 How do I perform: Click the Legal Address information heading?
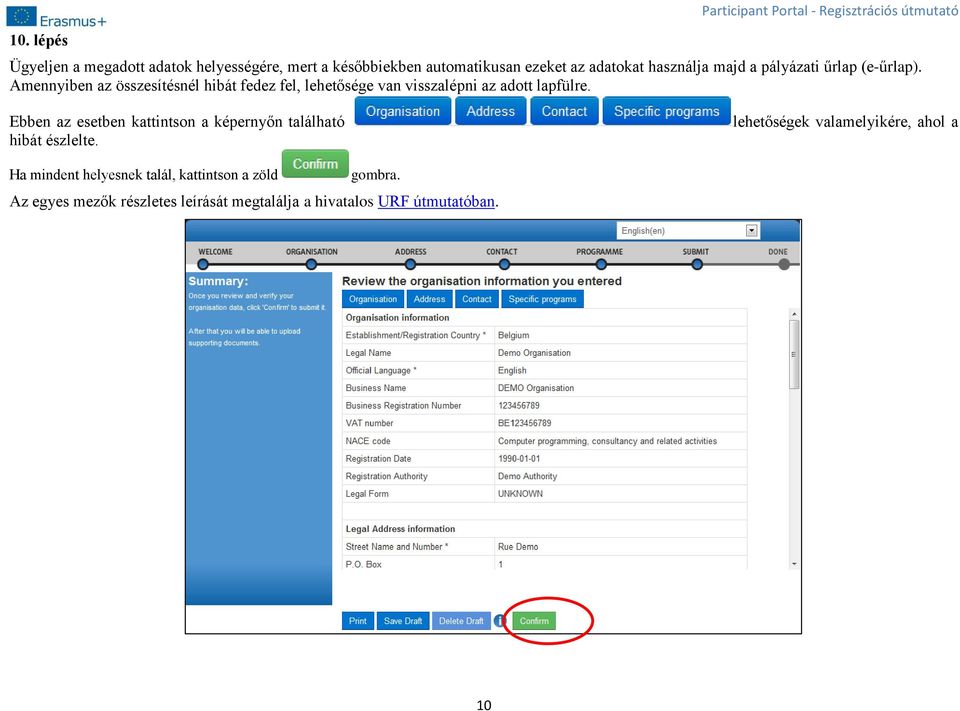(400, 529)
